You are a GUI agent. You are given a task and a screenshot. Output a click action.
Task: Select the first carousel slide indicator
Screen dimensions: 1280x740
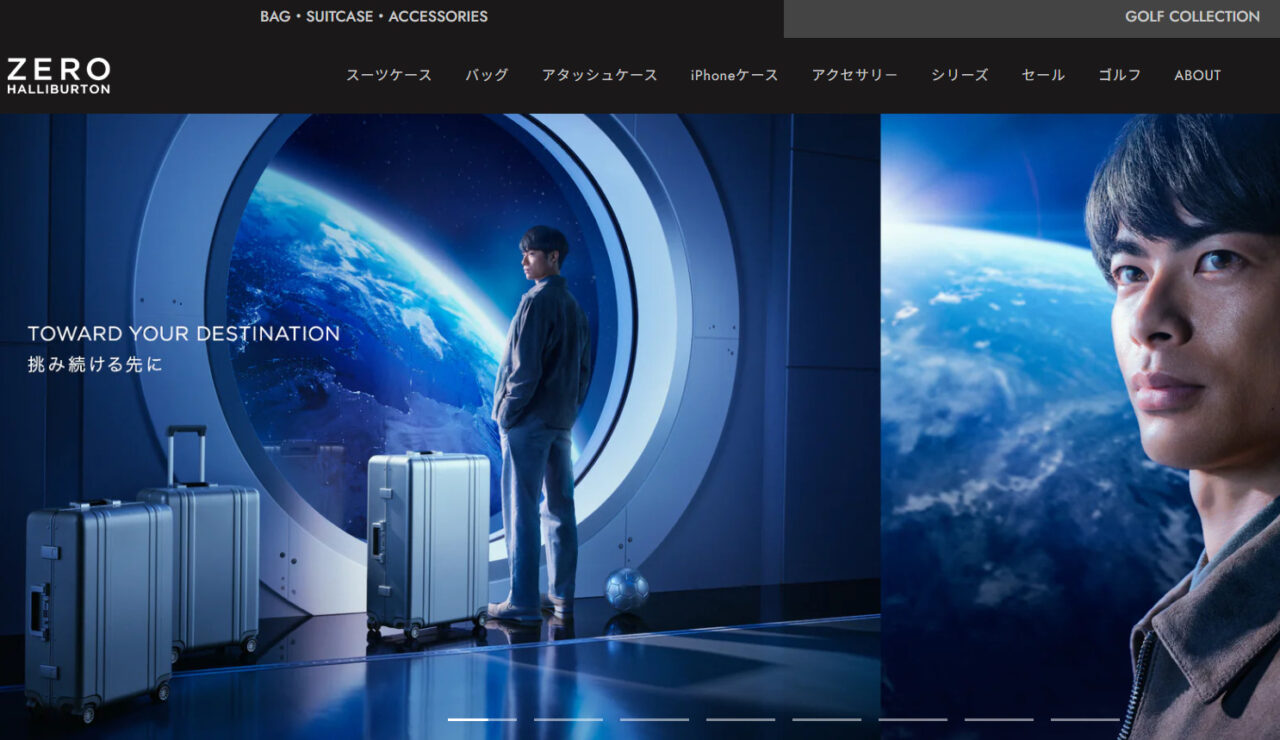click(482, 719)
